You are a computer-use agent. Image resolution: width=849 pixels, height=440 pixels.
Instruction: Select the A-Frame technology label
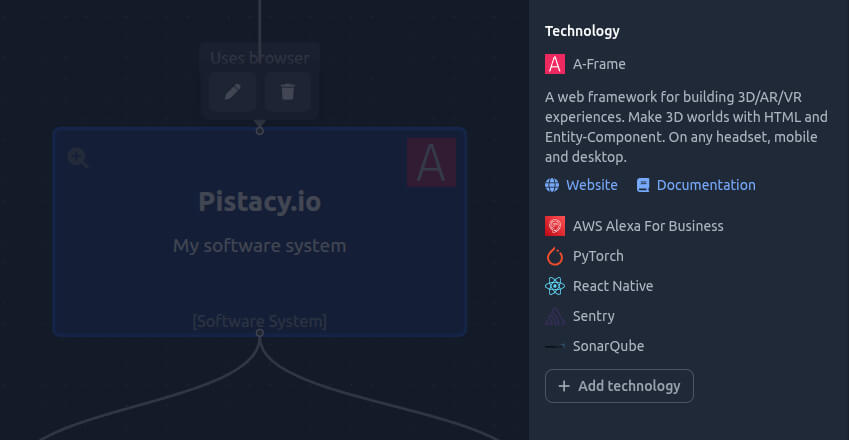point(599,64)
